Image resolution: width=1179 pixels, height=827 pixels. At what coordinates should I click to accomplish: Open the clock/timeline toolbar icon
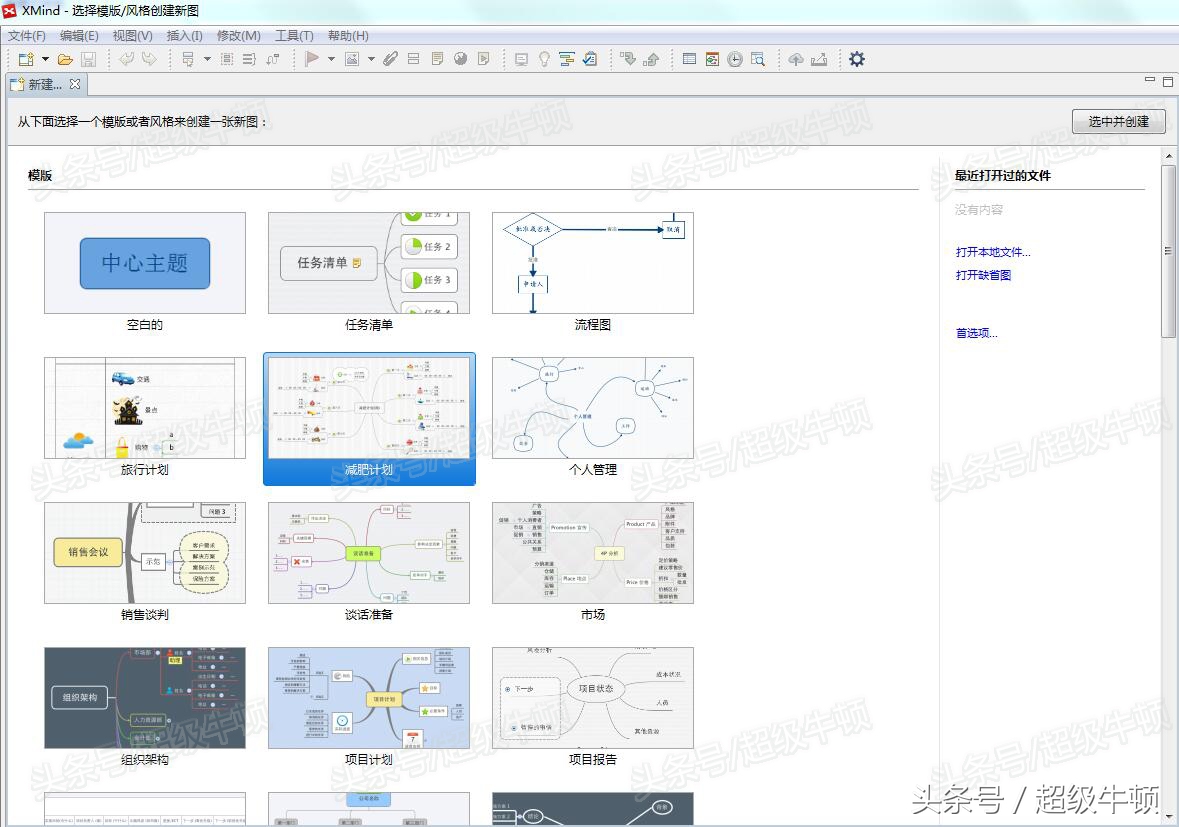pos(734,58)
